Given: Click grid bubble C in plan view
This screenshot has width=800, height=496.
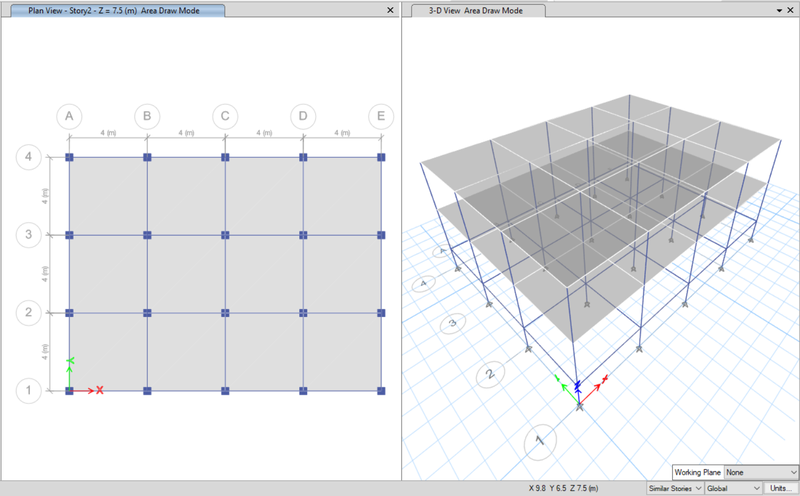Looking at the screenshot, I should click(x=225, y=116).
